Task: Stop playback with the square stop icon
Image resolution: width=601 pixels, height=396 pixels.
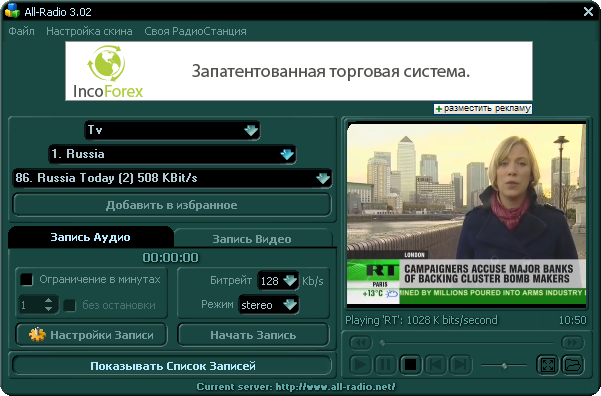Action: pyautogui.click(x=411, y=364)
